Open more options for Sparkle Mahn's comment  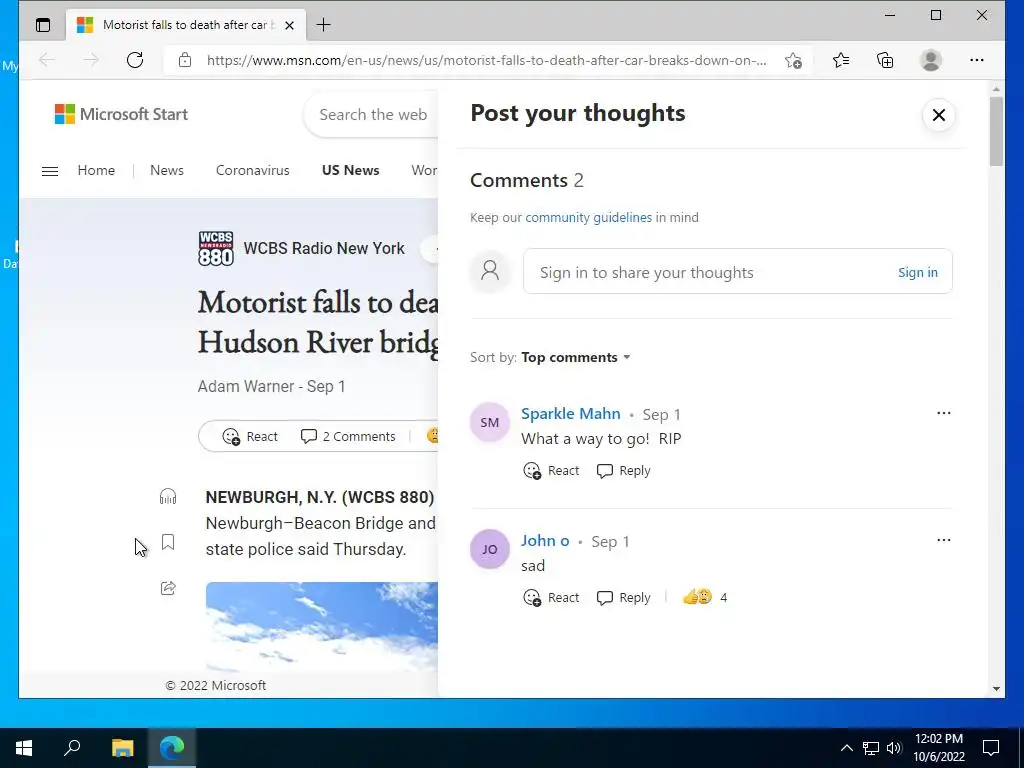pos(944,413)
